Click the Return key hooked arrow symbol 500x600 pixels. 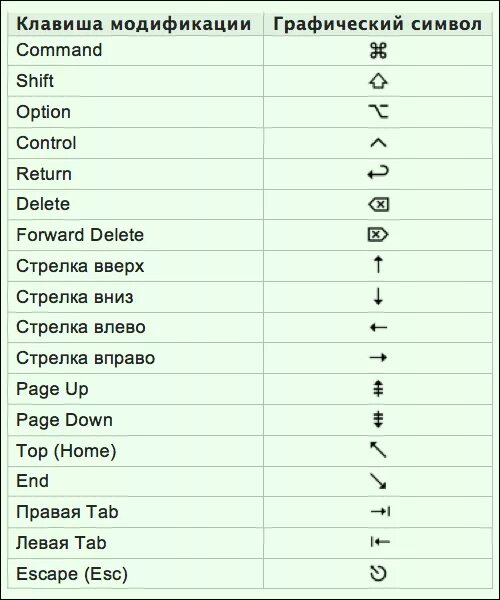[378, 173]
